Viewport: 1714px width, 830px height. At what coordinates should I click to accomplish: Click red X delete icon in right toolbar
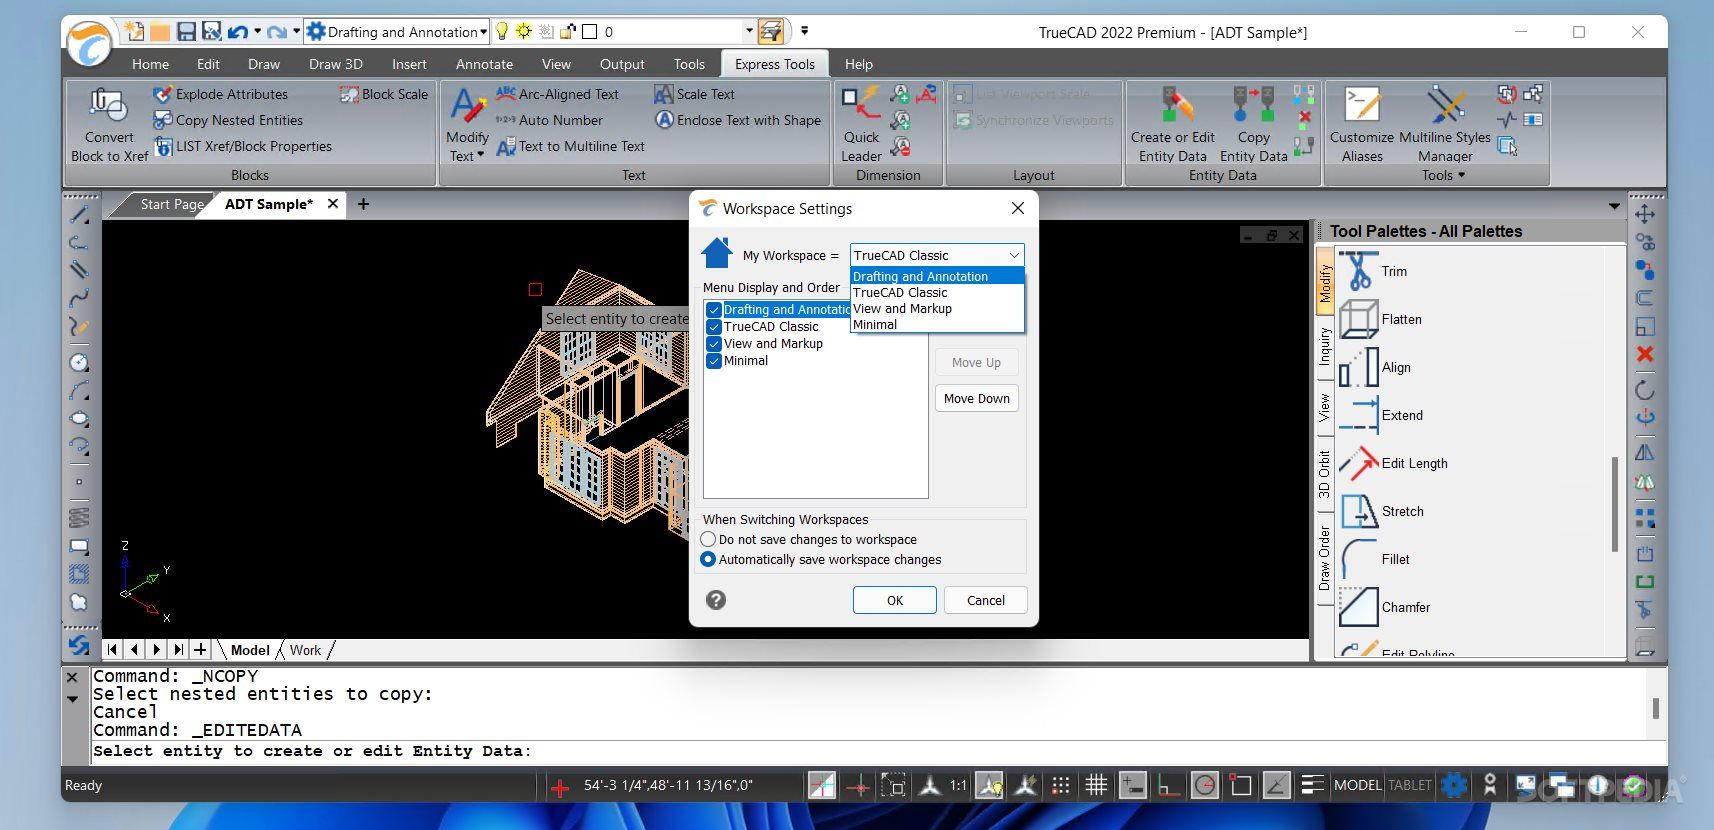click(x=1645, y=353)
